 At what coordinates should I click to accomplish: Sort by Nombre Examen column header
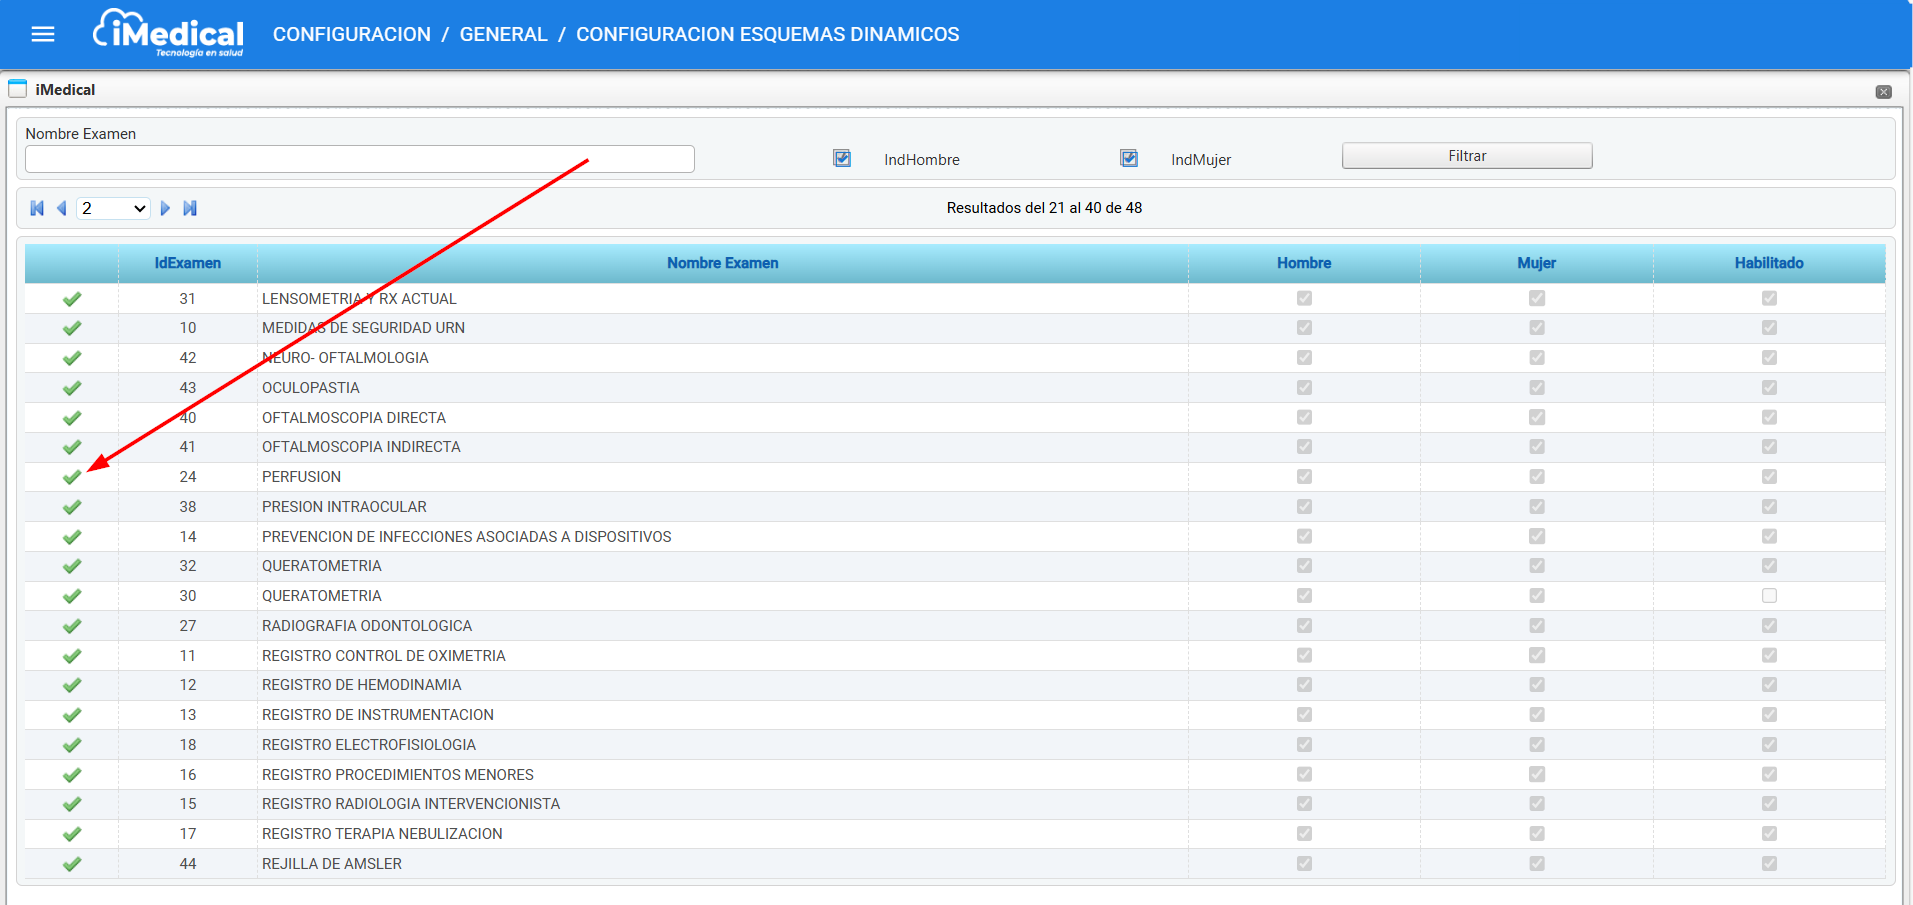coord(722,263)
